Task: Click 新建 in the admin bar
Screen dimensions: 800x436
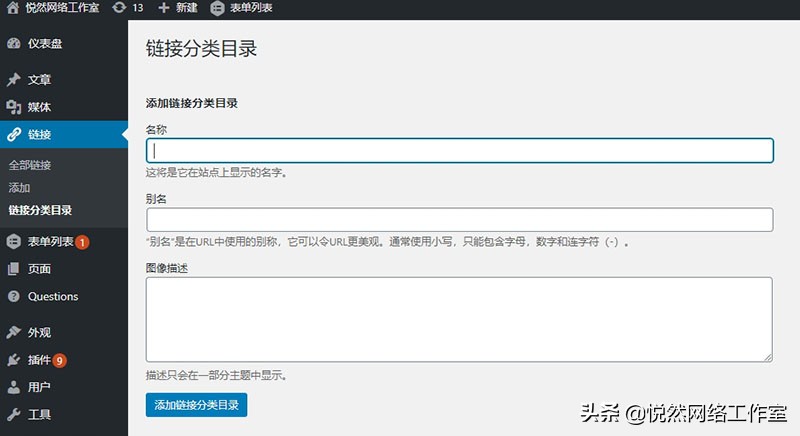Action: pyautogui.click(x=187, y=8)
